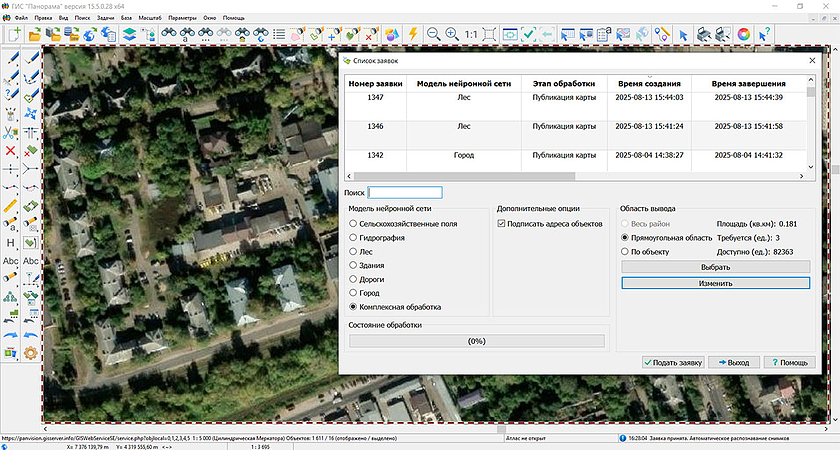The image size is (840, 450).
Task: Choose the По объекту output area option
Action: point(625,252)
